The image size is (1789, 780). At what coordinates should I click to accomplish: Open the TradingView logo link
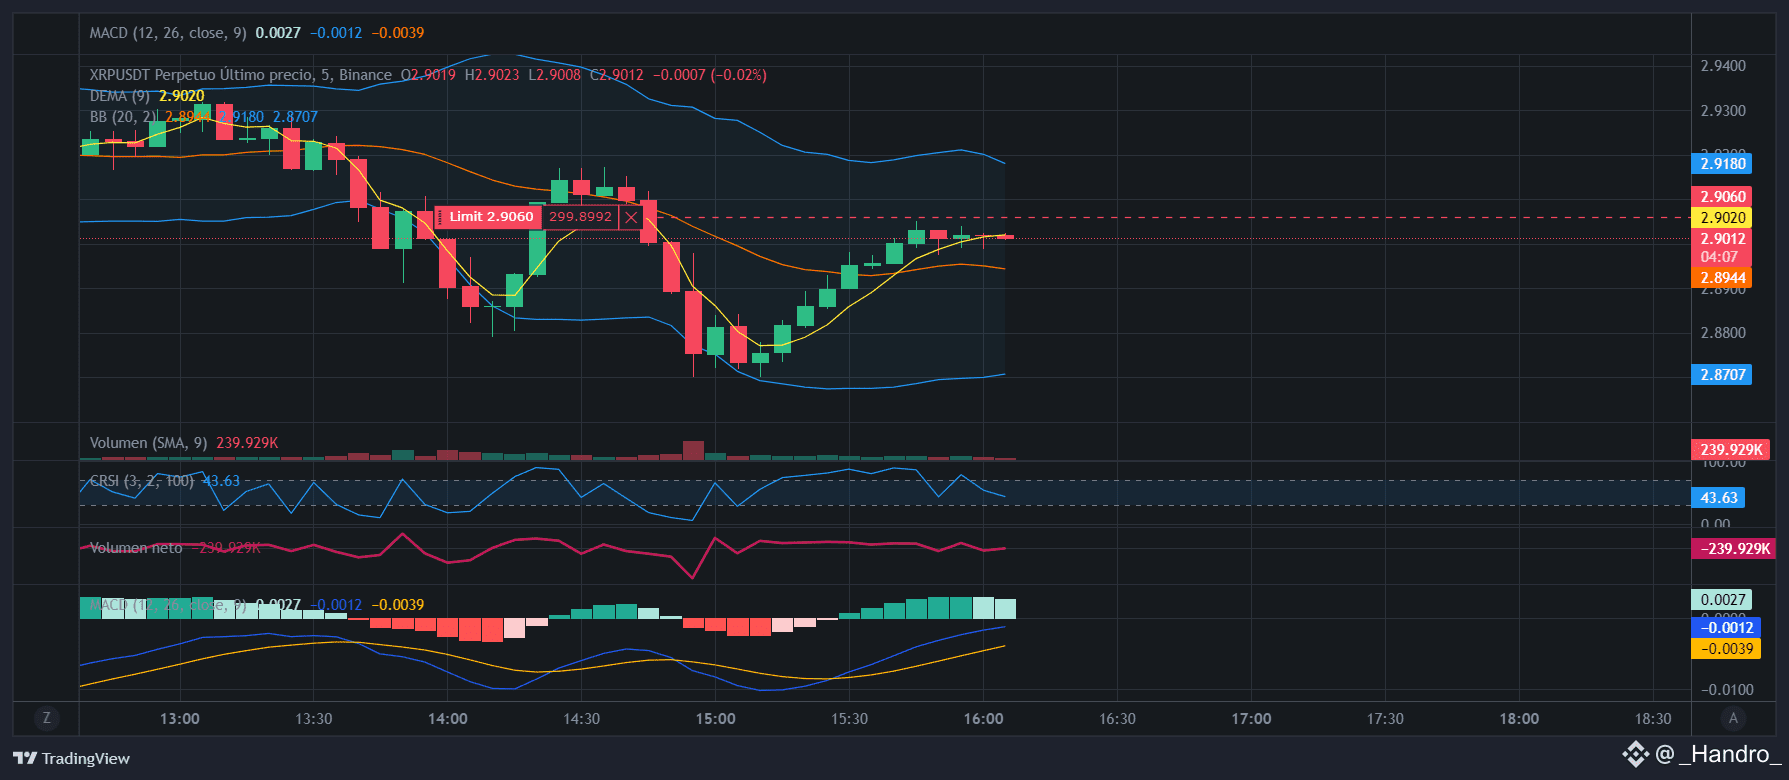click(x=71, y=758)
